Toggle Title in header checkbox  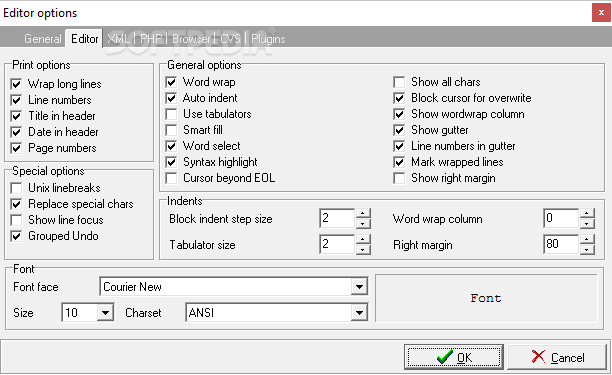tap(16, 116)
